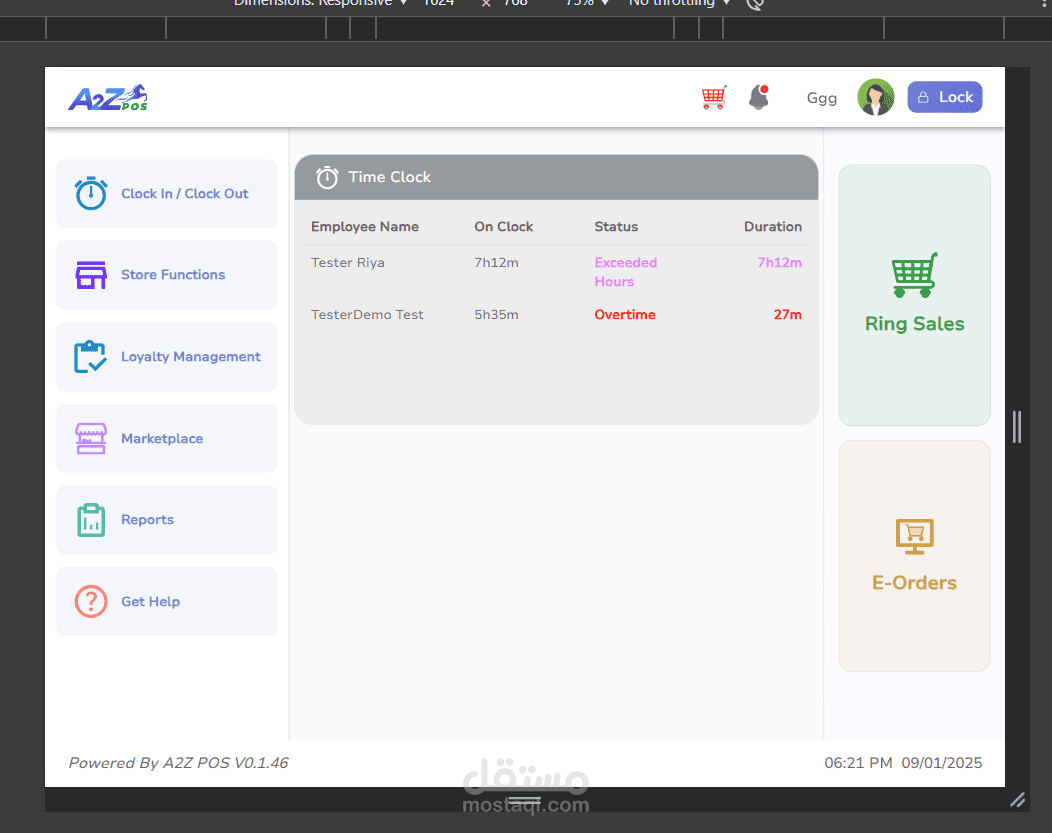Viewport: 1052px width, 833px height.
Task: Select employee TesterDemo Test
Action: (367, 315)
